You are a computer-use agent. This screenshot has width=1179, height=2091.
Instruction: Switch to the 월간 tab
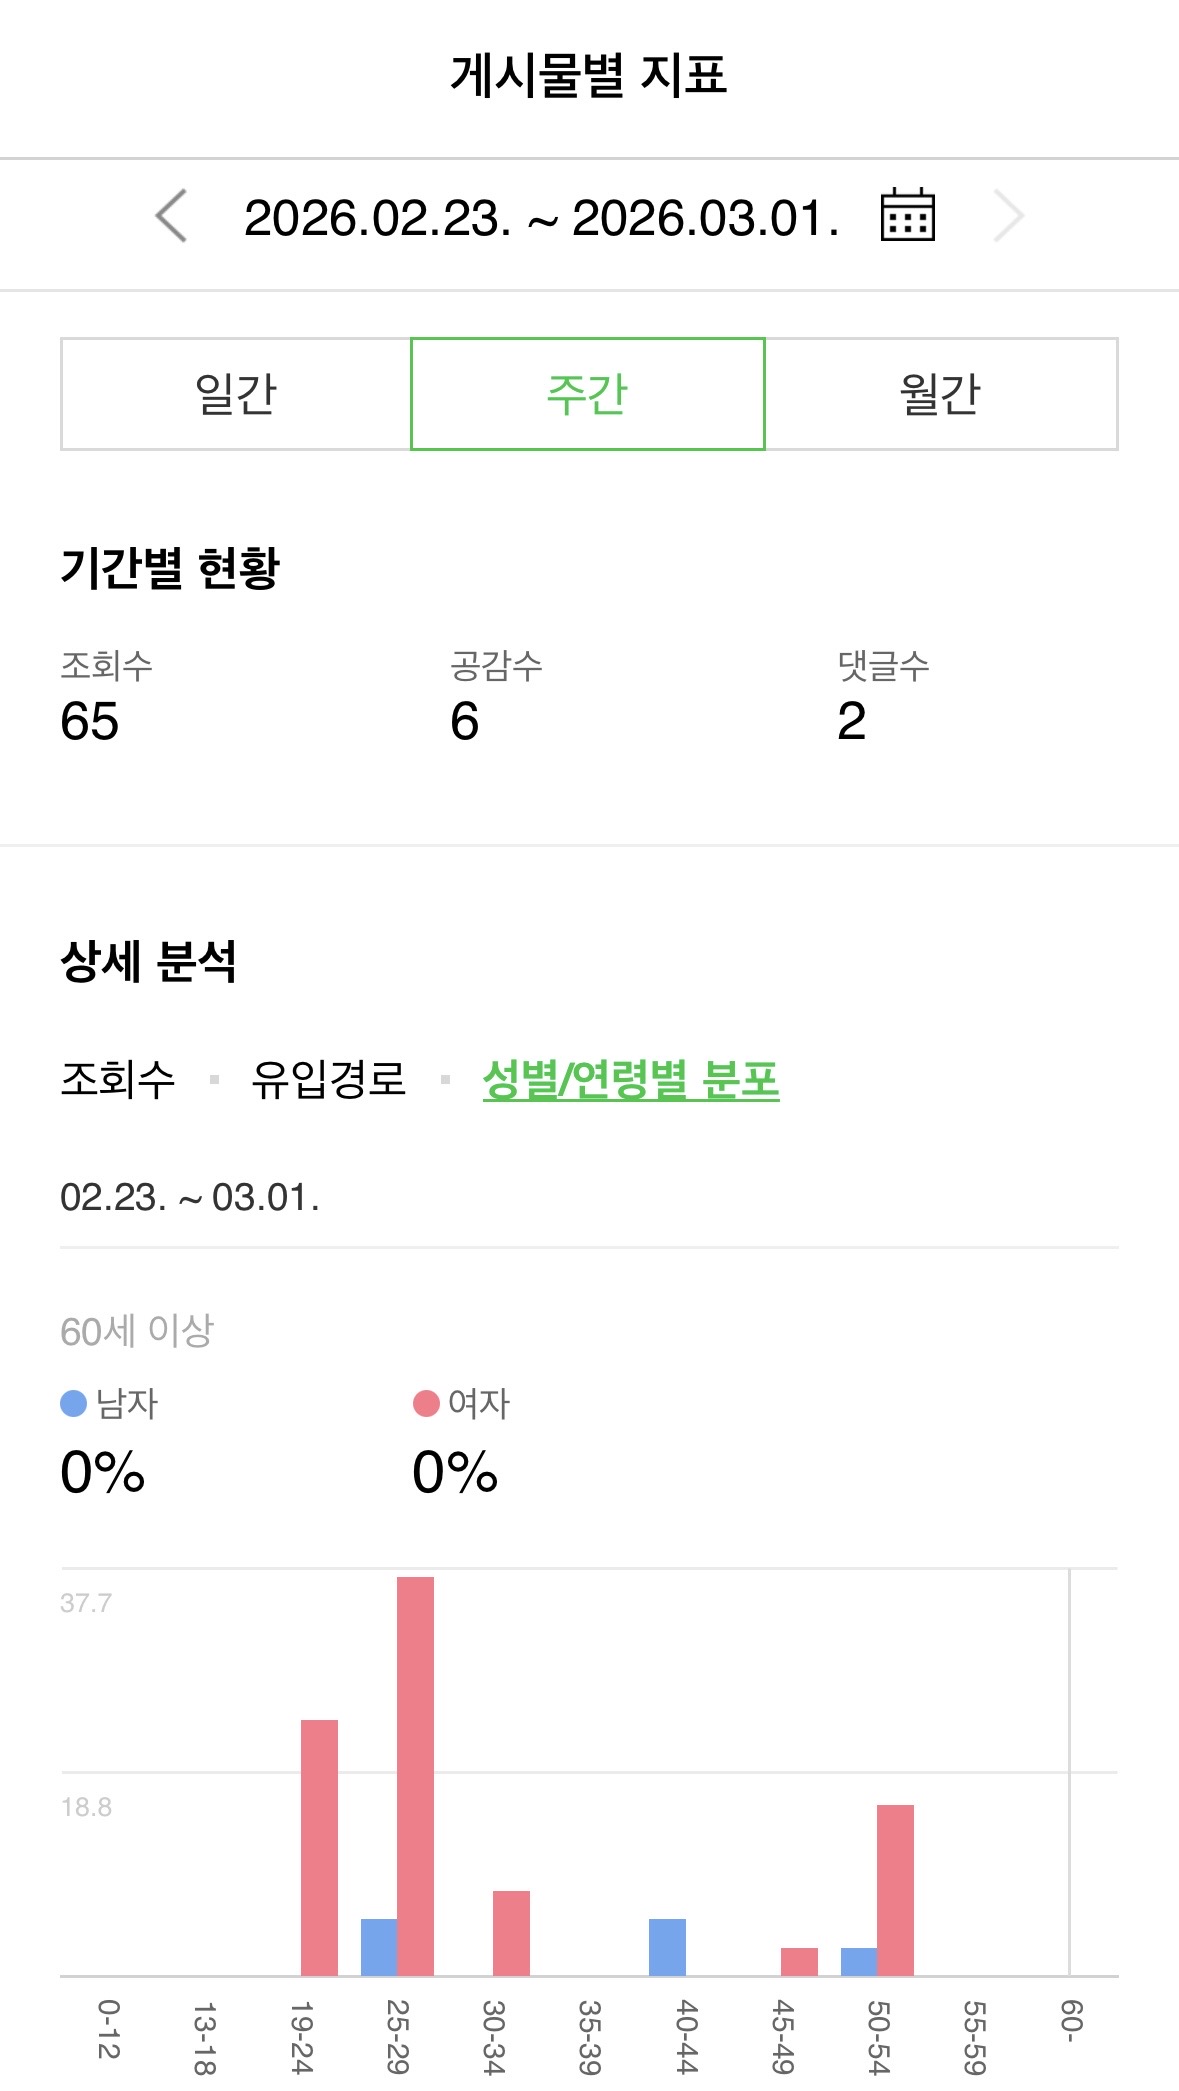pyautogui.click(x=940, y=394)
